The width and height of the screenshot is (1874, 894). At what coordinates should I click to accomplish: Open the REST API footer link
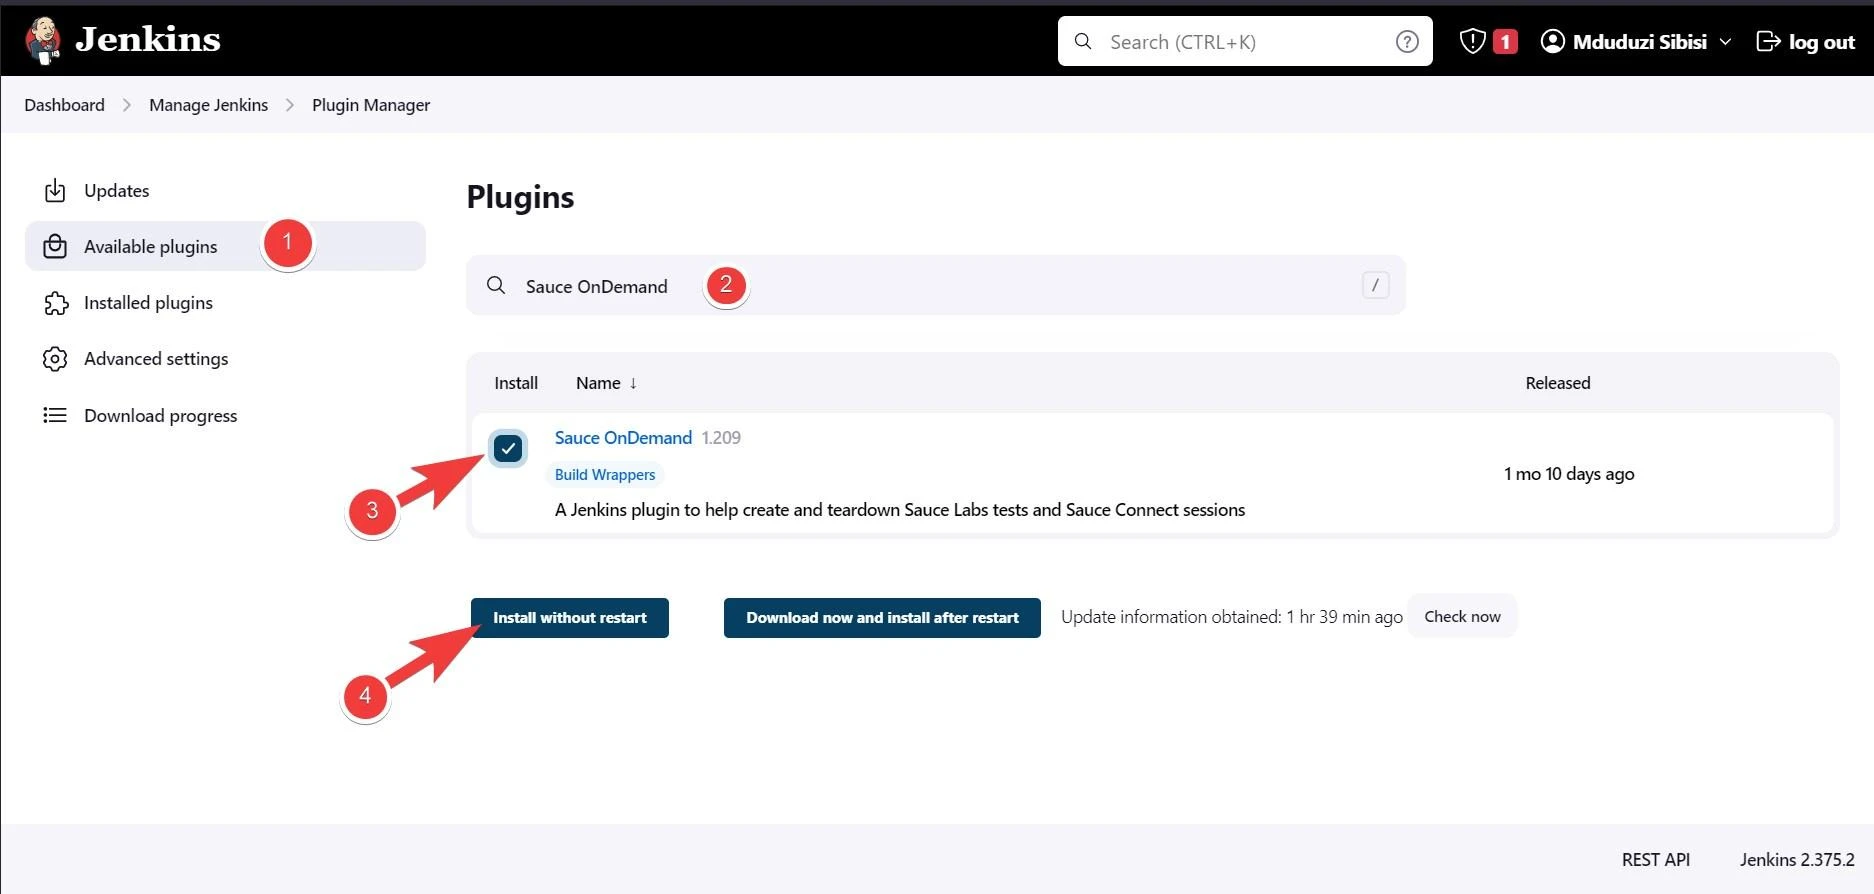(x=1656, y=859)
